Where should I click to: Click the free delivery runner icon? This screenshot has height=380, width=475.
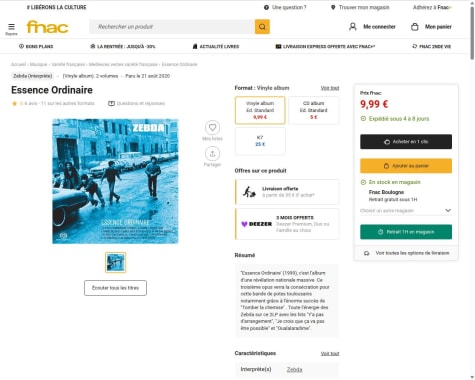pyautogui.click(x=249, y=192)
